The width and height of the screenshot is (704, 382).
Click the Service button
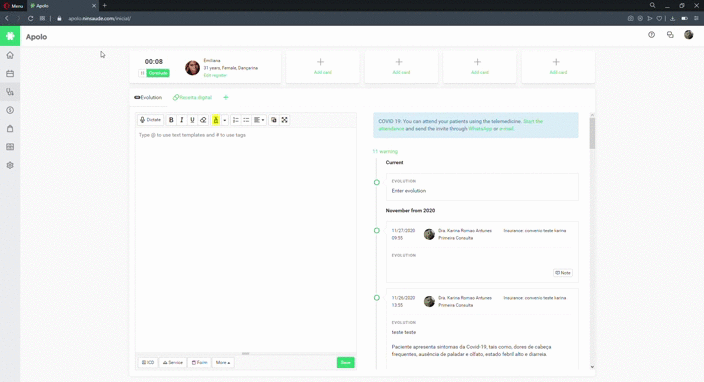point(172,362)
